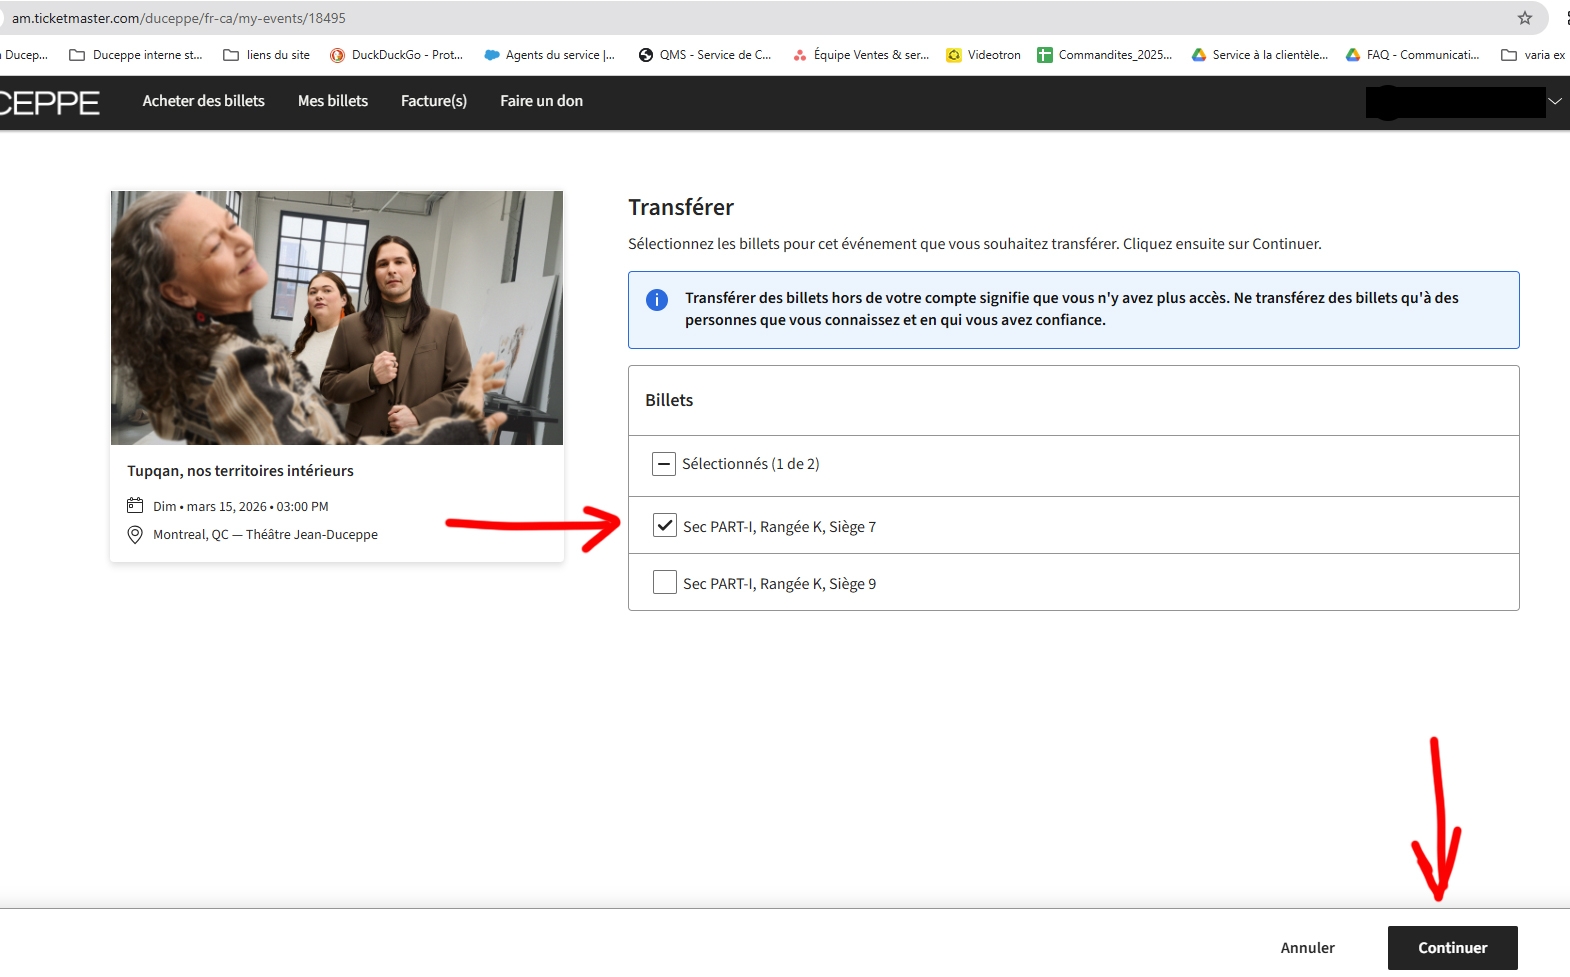
Task: Uncheck the Siège 7 ticket checkbox
Action: click(665, 525)
